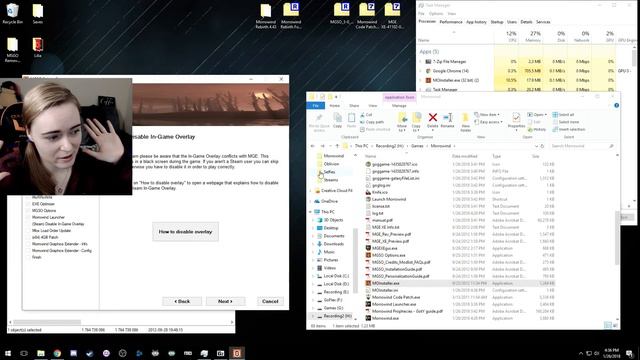
Task: Click Explorer's Back navigation arrow
Action: pyautogui.click(x=313, y=146)
